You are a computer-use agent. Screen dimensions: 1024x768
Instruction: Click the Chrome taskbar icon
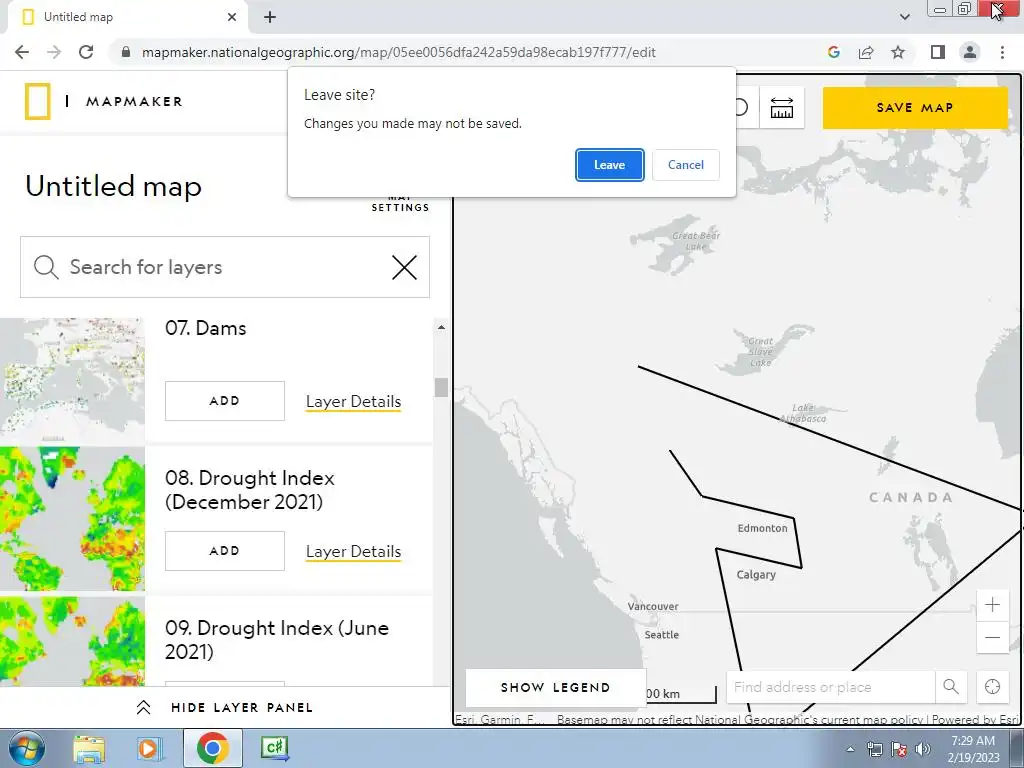pos(212,748)
